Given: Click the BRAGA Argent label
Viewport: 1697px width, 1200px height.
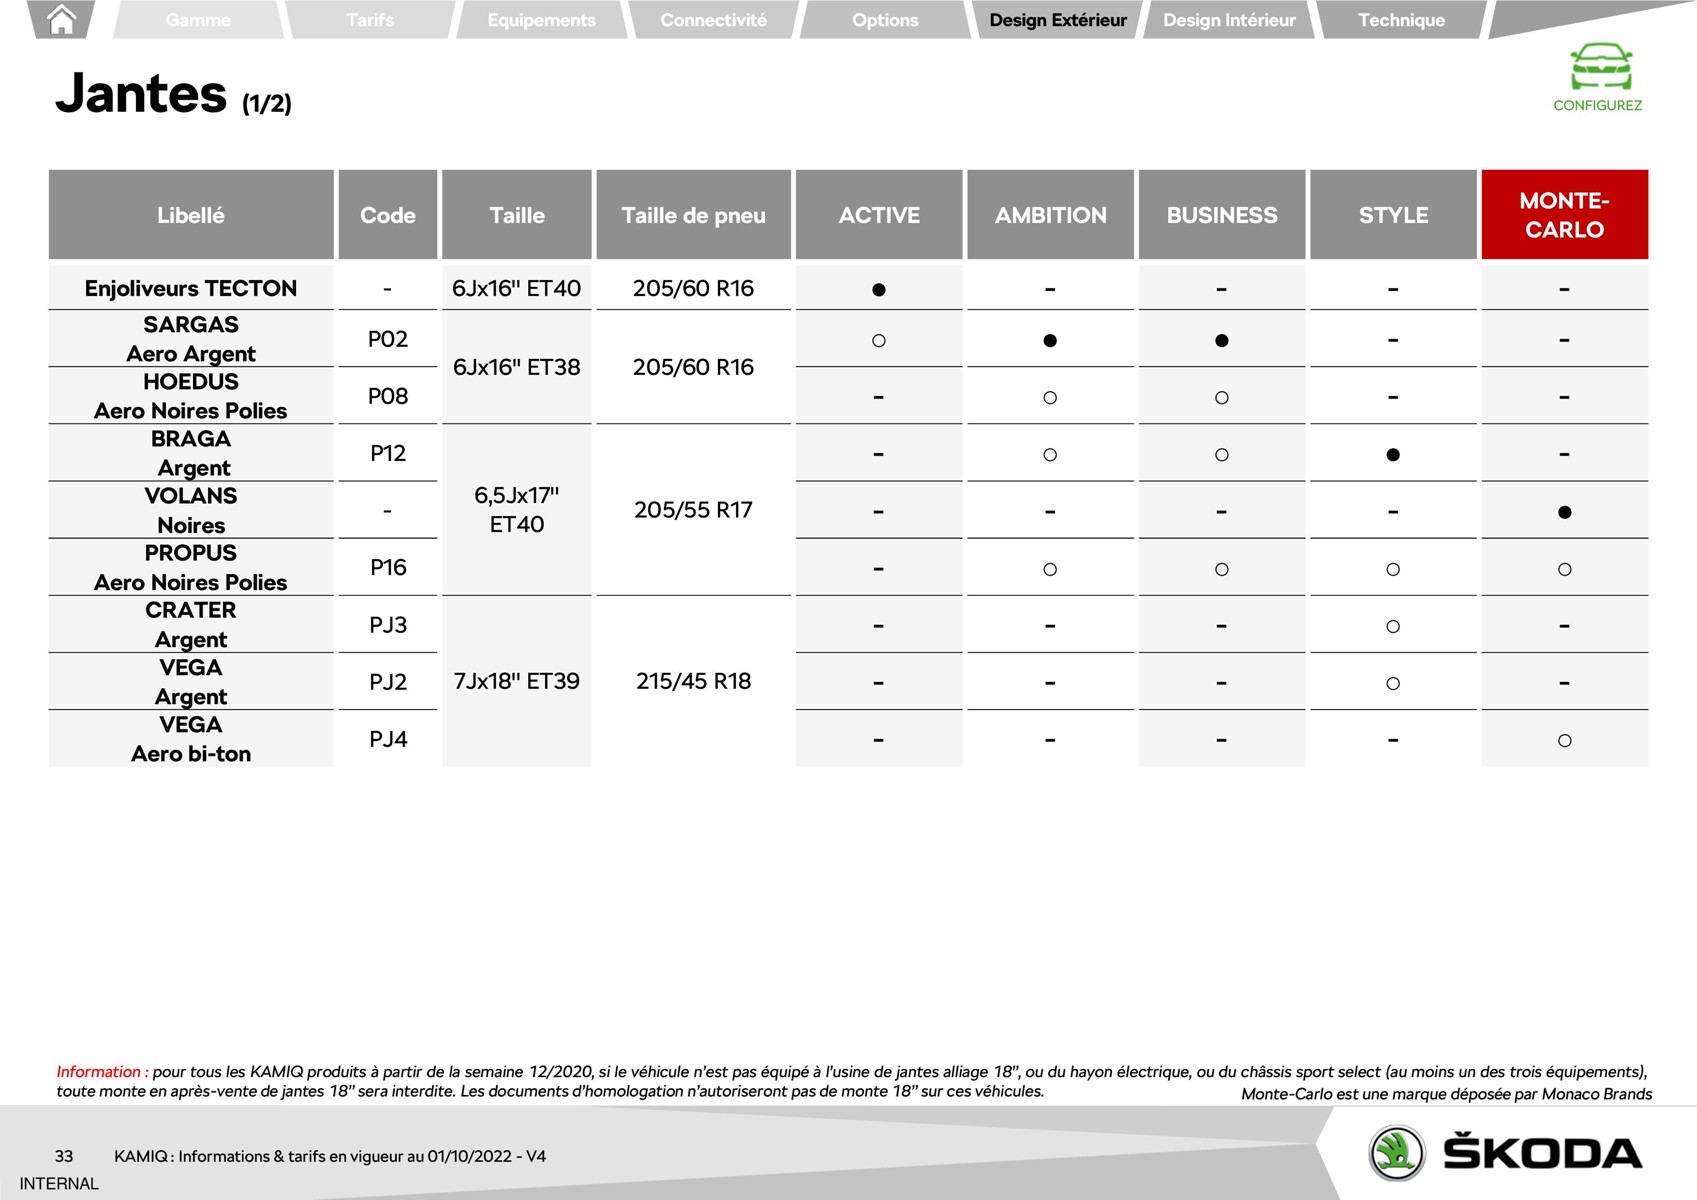Looking at the screenshot, I should (191, 453).
